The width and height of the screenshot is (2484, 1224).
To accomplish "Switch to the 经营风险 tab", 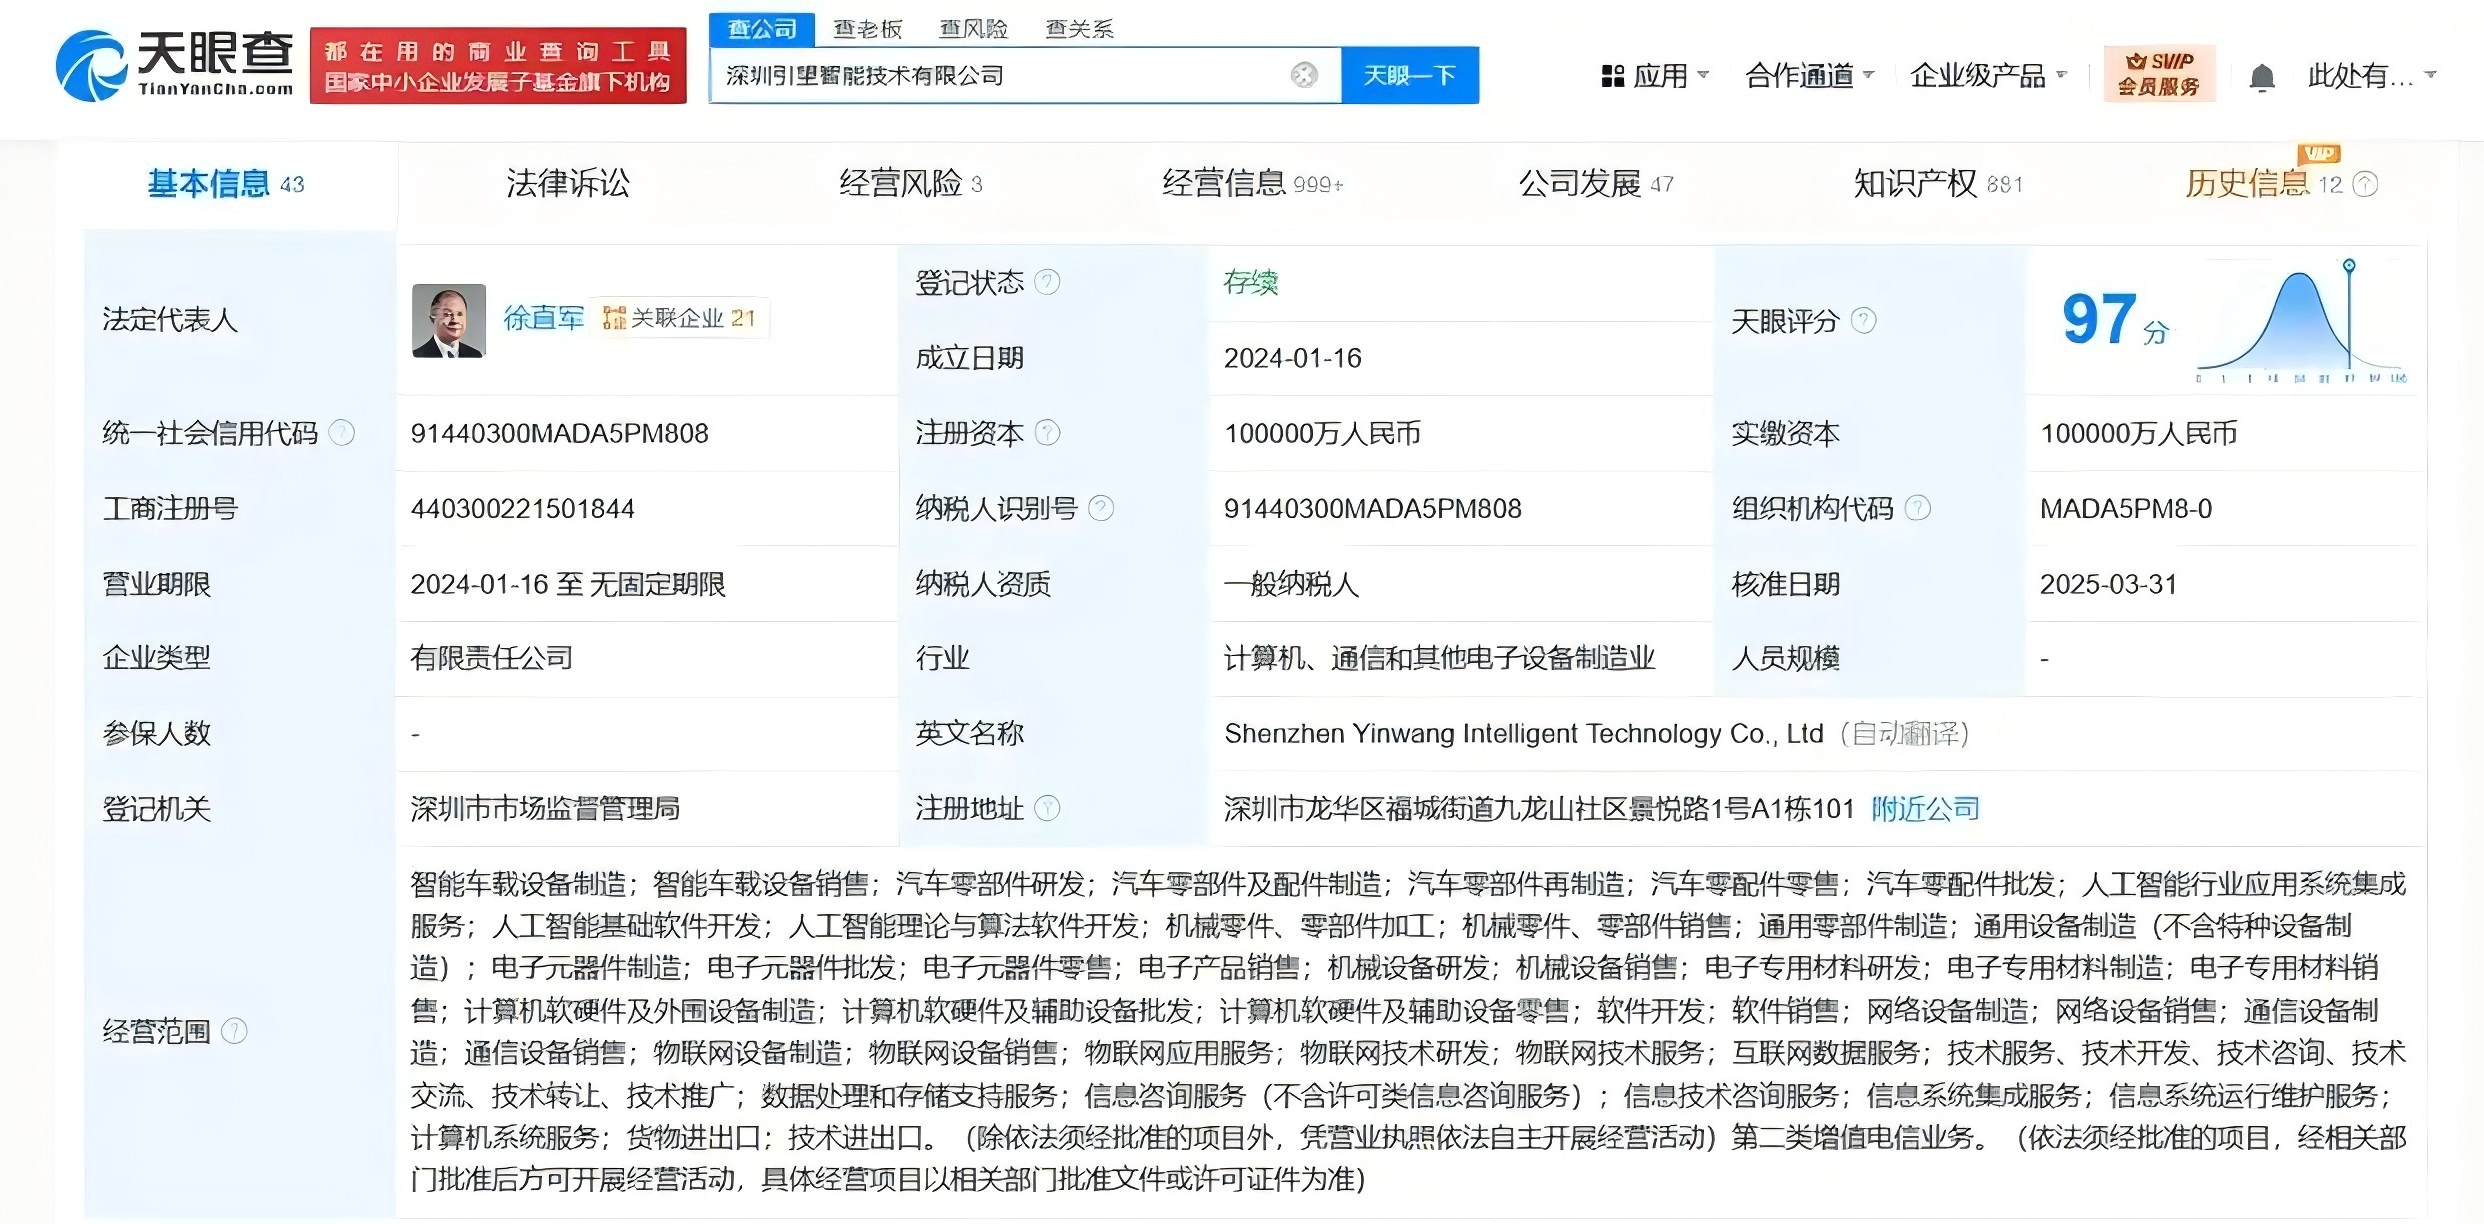I will [911, 184].
